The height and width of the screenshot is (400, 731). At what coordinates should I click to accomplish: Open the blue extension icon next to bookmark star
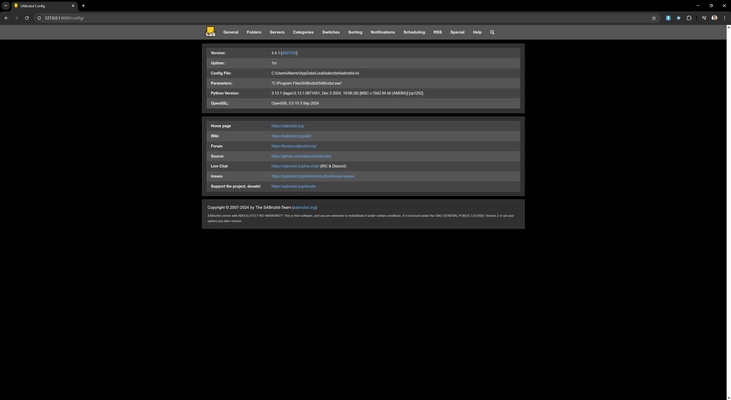tap(668, 18)
